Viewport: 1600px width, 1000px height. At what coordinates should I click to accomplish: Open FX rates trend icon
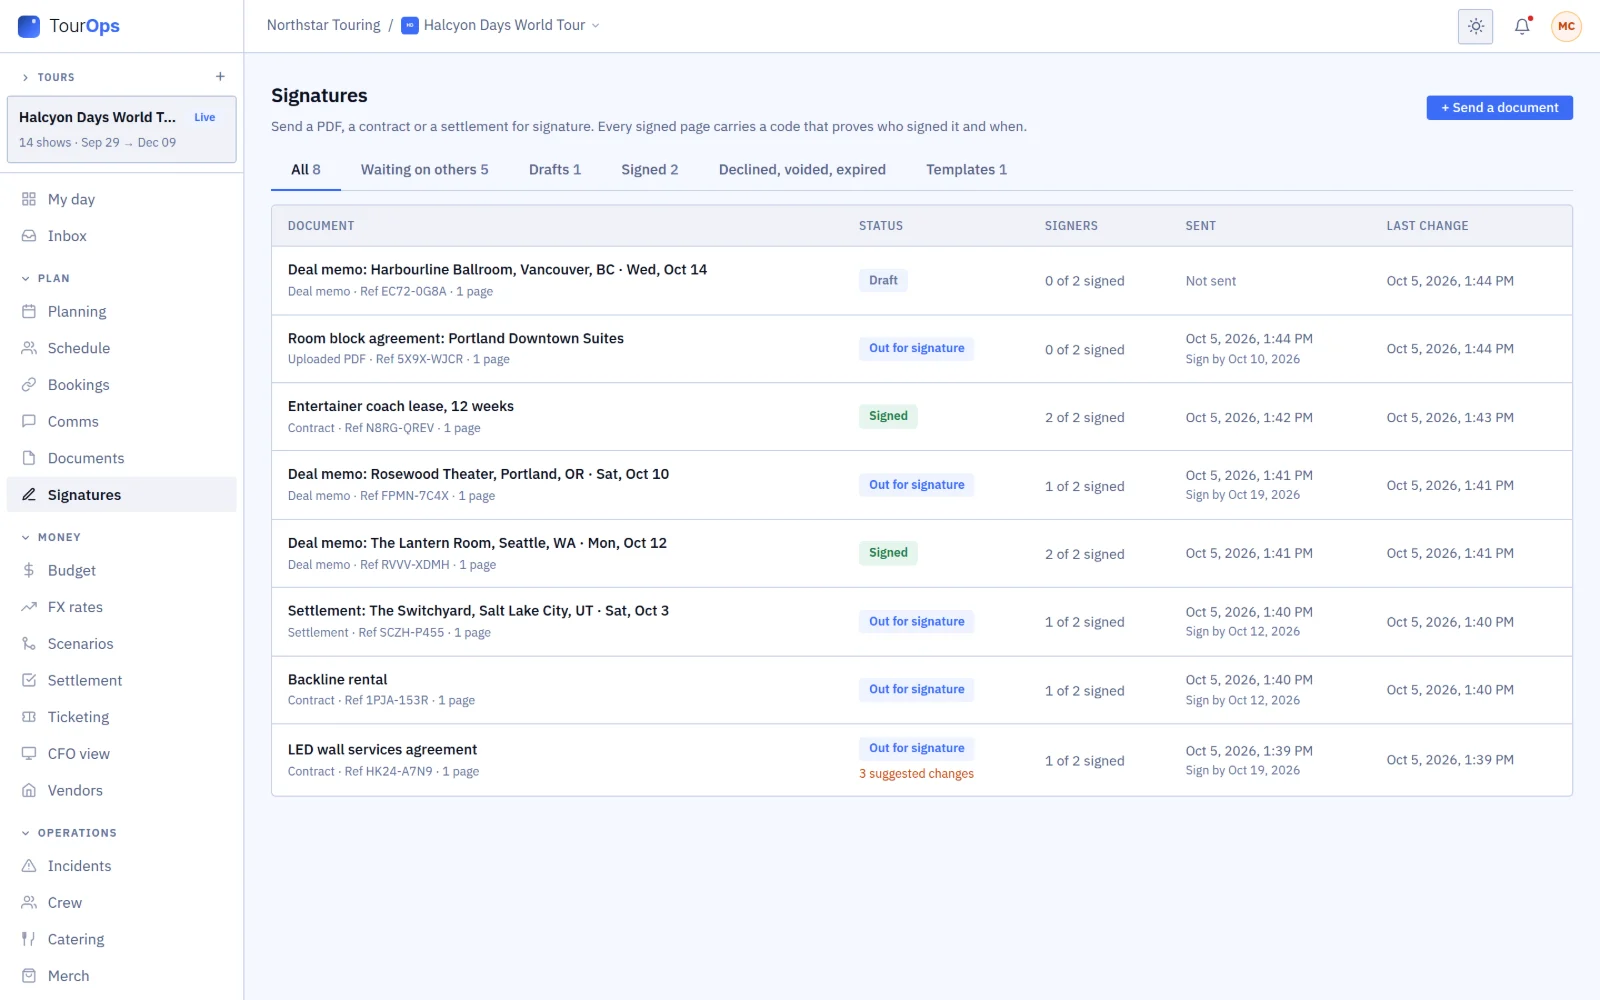point(29,607)
